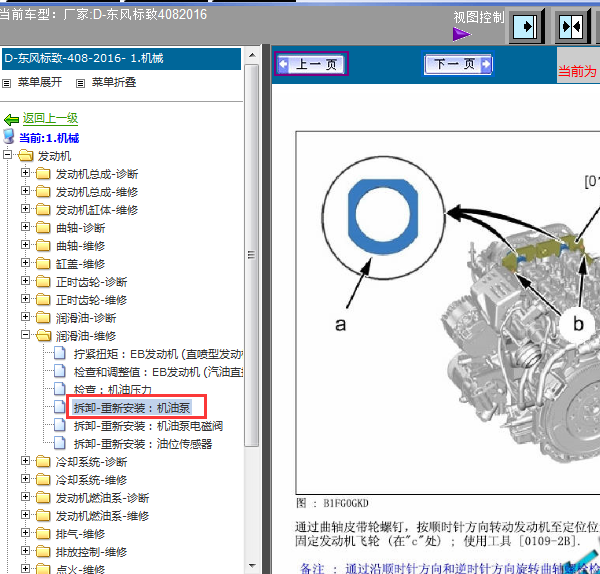Click the right-arrow view control icon
The width and height of the screenshot is (600, 574).
(527, 27)
